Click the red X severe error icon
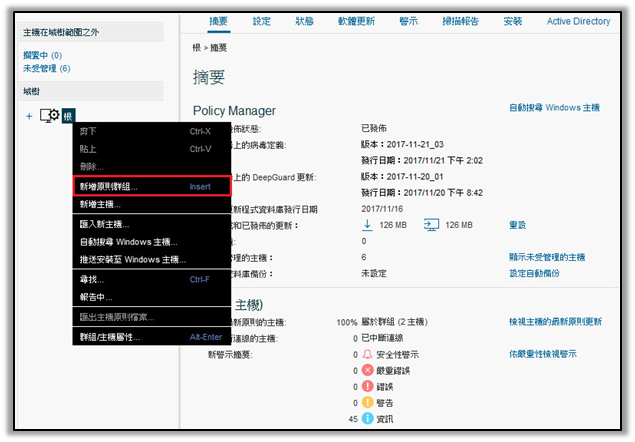This screenshot has height=442, width=635. click(x=367, y=370)
